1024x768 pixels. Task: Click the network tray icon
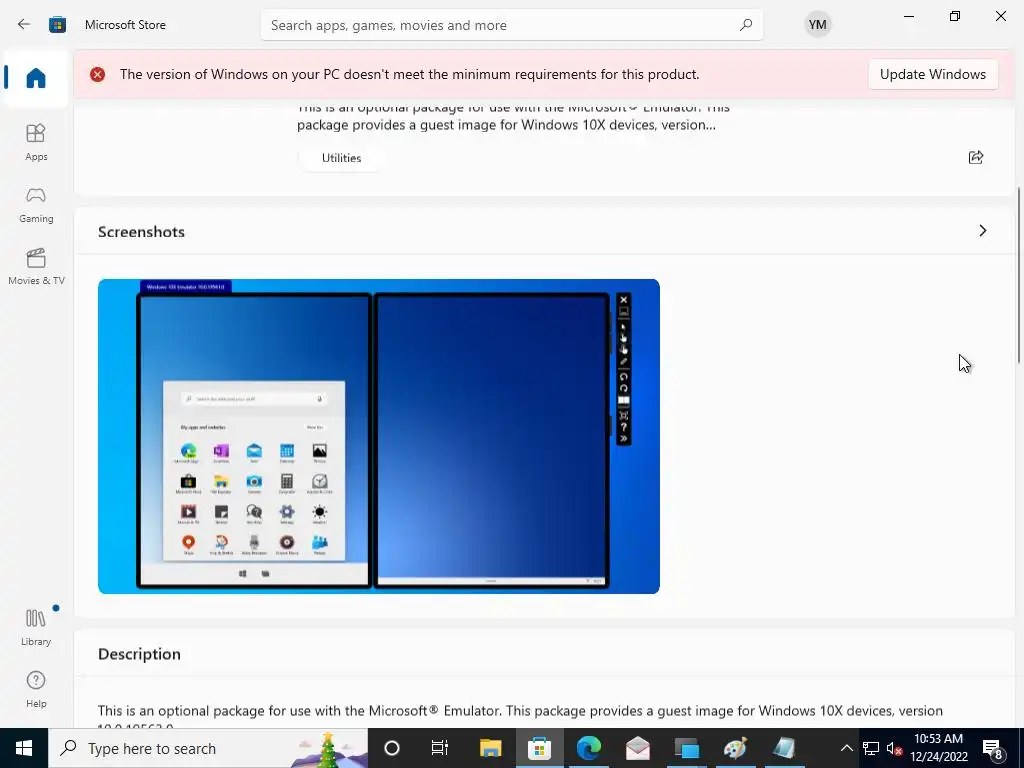(871, 748)
